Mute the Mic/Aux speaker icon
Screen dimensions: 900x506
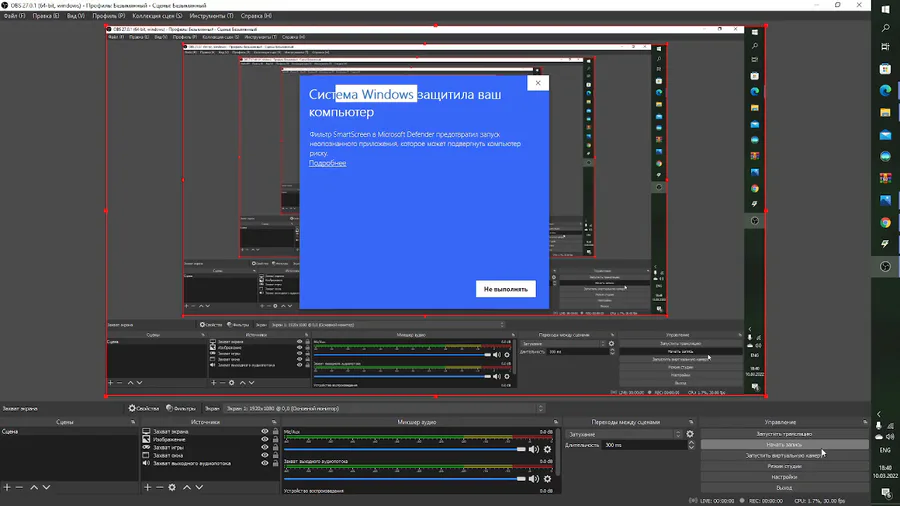534,449
